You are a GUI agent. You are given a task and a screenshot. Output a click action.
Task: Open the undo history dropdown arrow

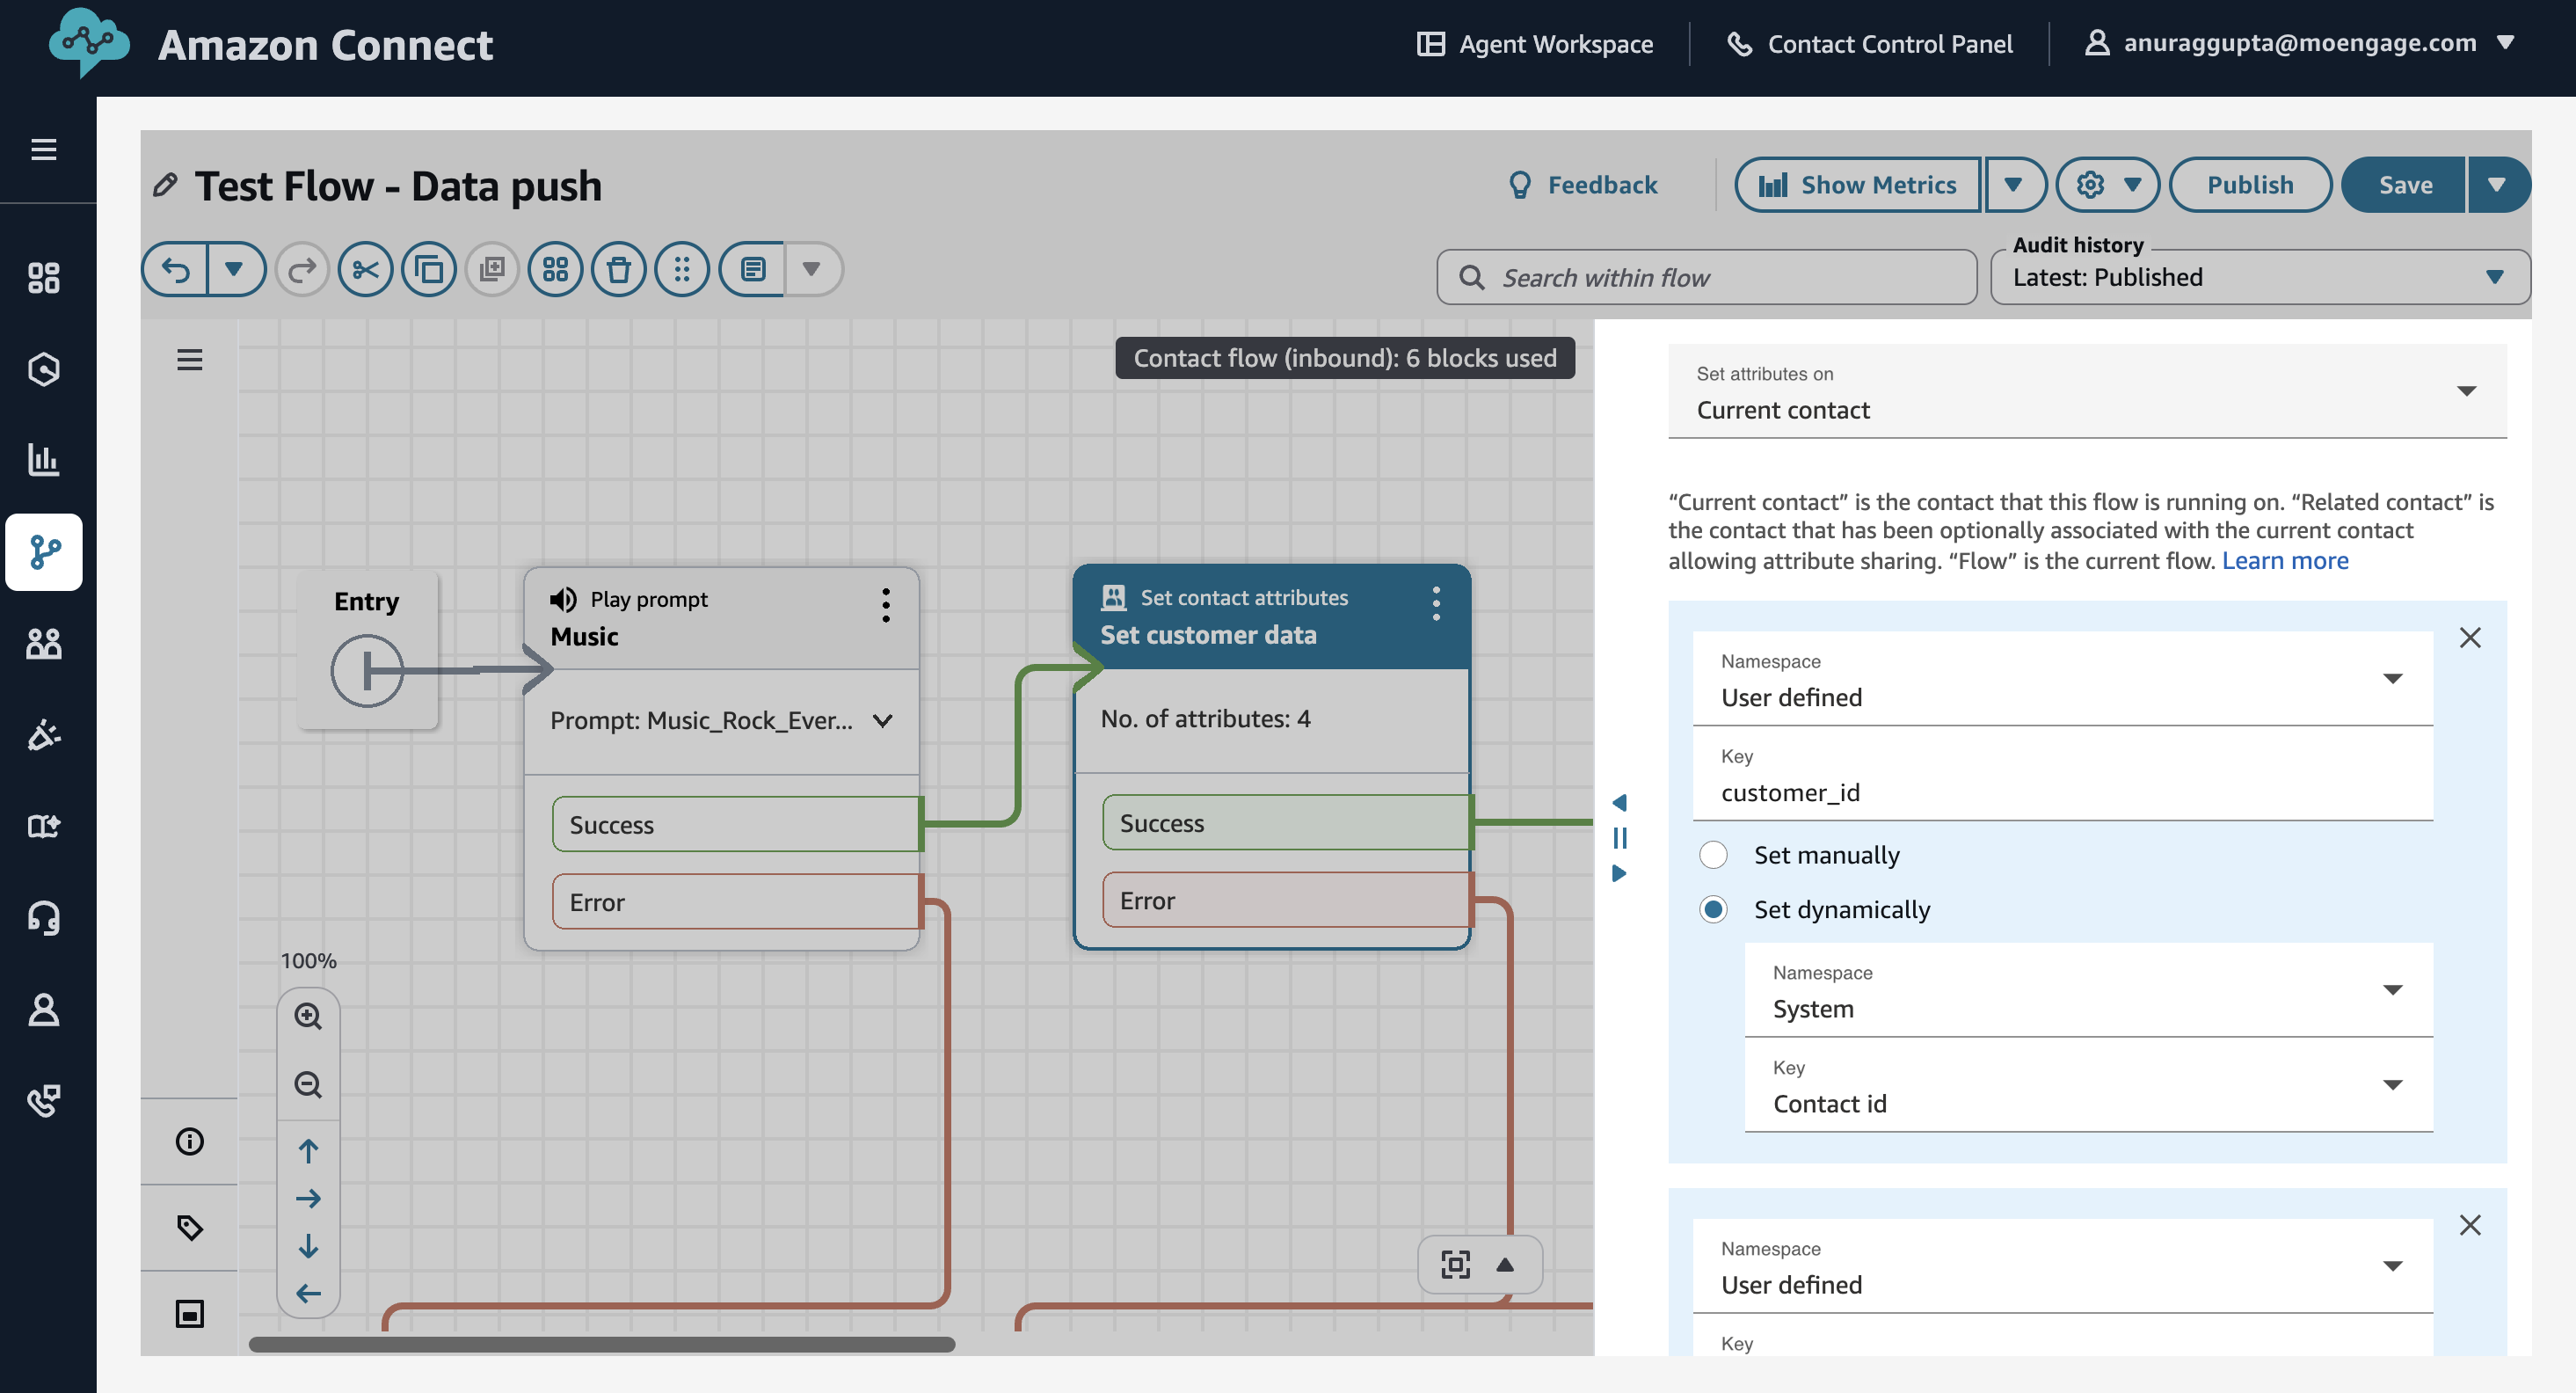tap(234, 269)
